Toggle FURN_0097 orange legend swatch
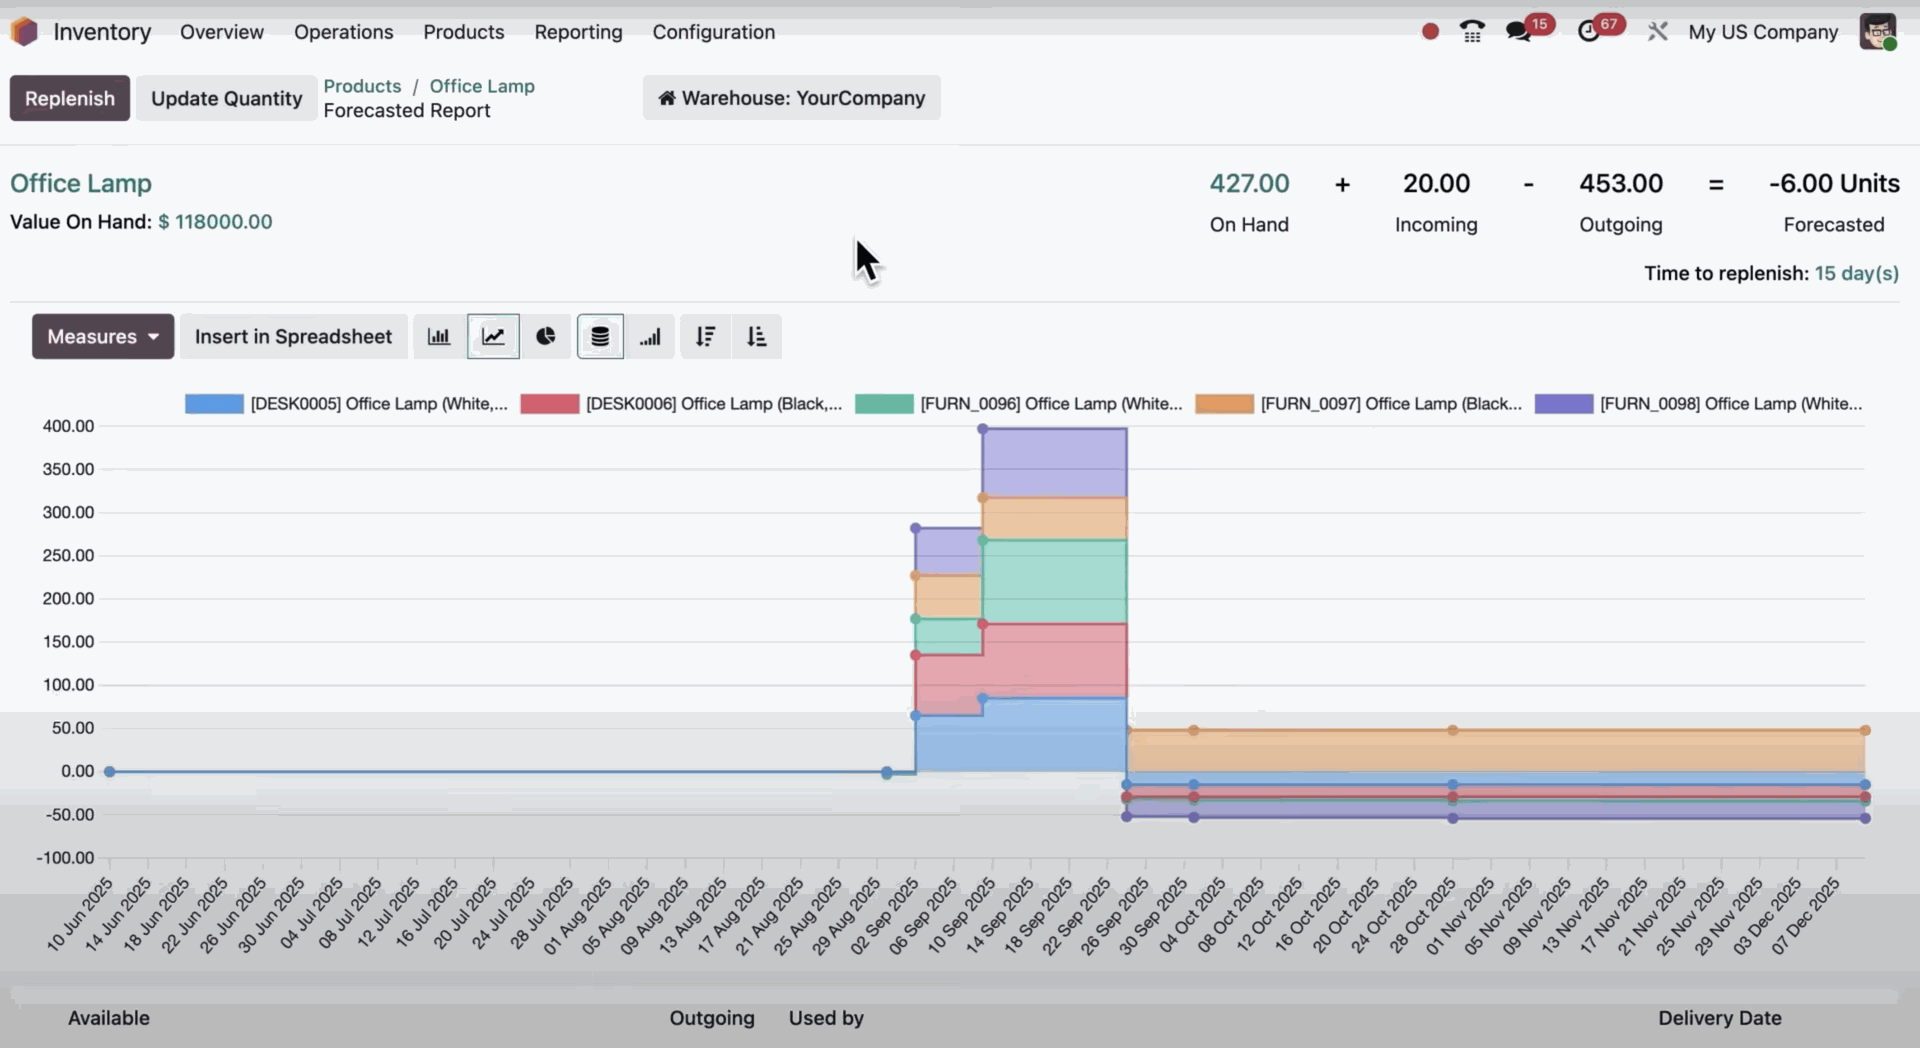 pyautogui.click(x=1224, y=404)
